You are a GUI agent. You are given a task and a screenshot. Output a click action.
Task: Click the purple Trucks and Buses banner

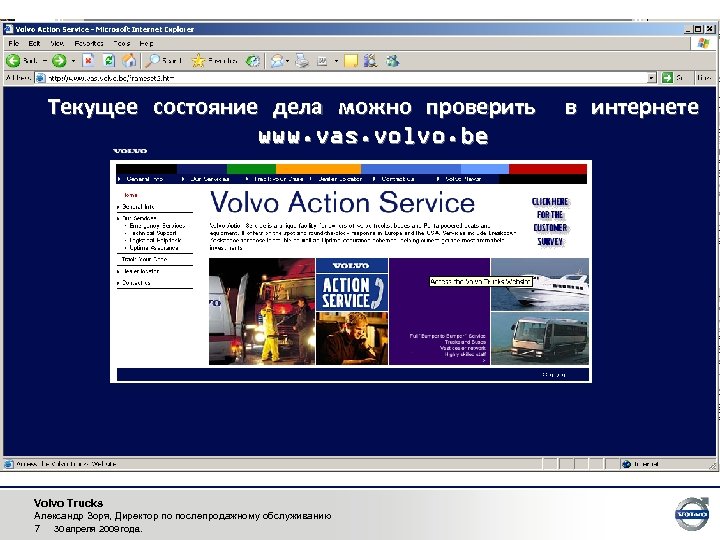(x=439, y=311)
